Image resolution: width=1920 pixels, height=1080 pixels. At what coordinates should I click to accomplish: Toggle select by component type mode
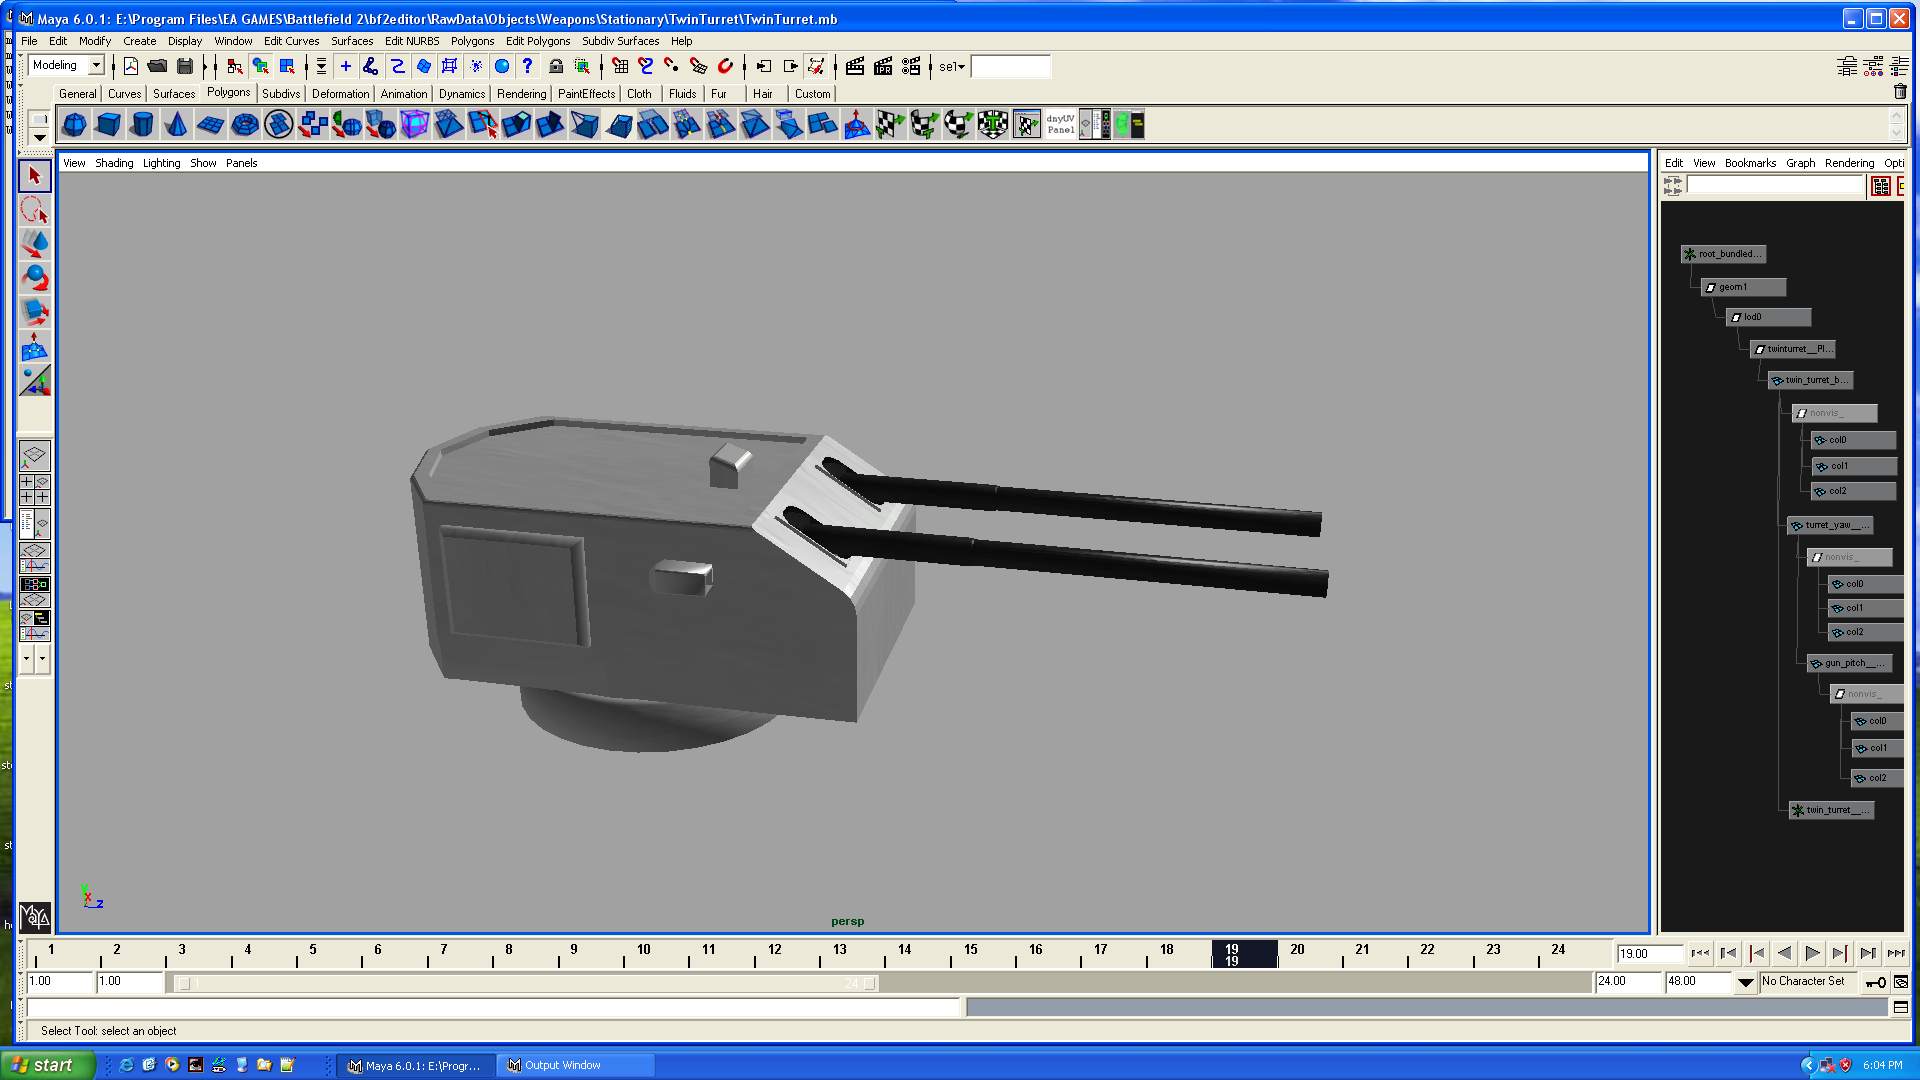pyautogui.click(x=288, y=66)
